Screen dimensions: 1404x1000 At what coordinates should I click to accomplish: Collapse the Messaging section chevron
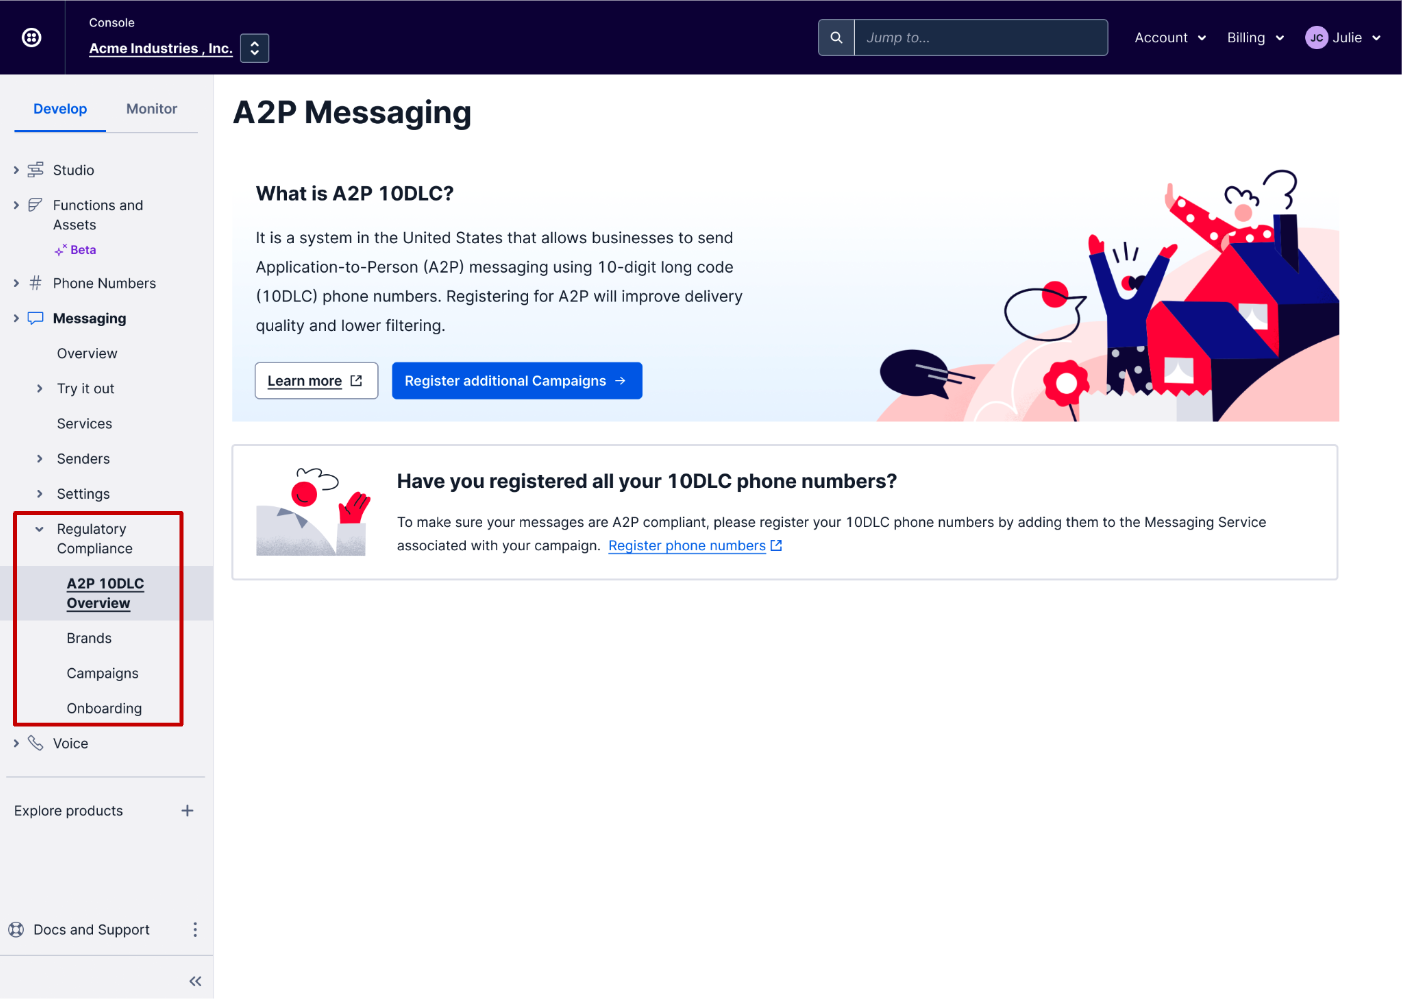click(x=16, y=319)
